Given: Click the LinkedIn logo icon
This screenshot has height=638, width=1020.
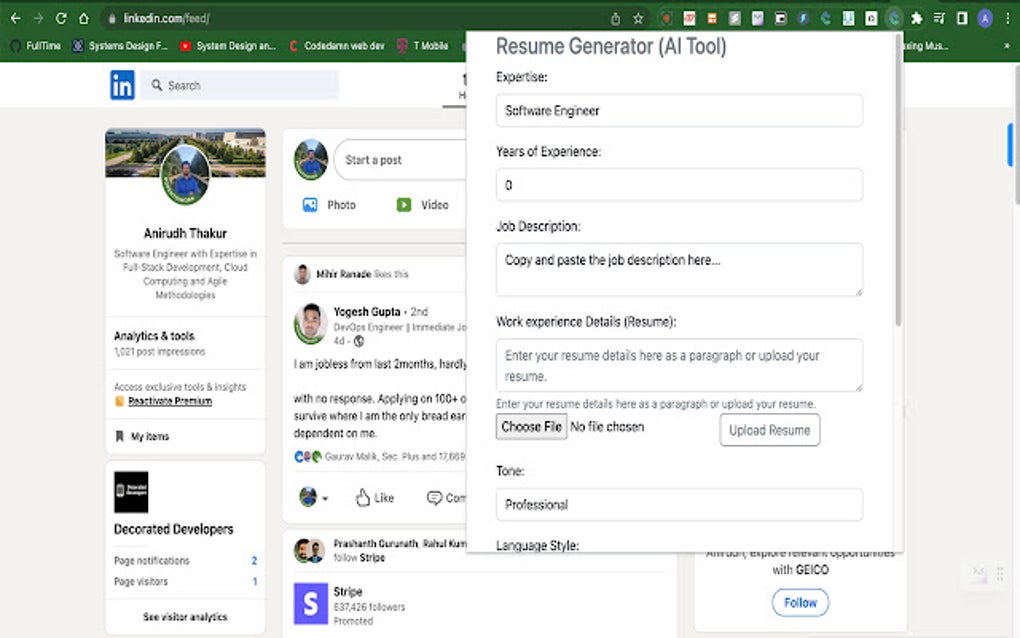Looking at the screenshot, I should click(122, 86).
